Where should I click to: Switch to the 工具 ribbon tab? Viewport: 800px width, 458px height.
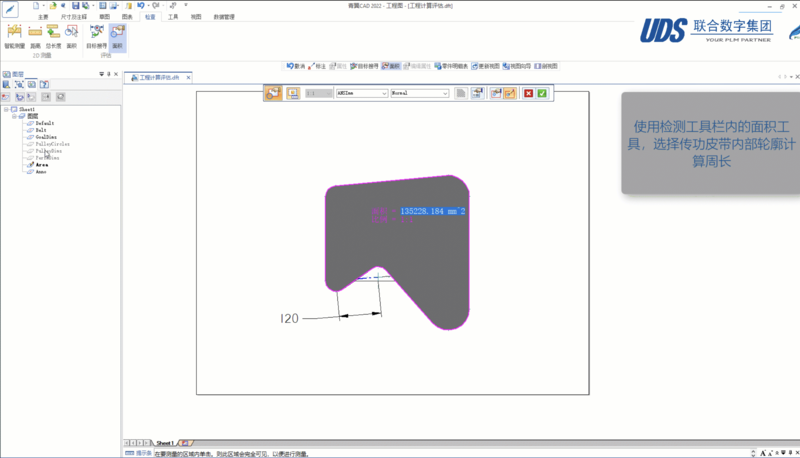point(173,17)
